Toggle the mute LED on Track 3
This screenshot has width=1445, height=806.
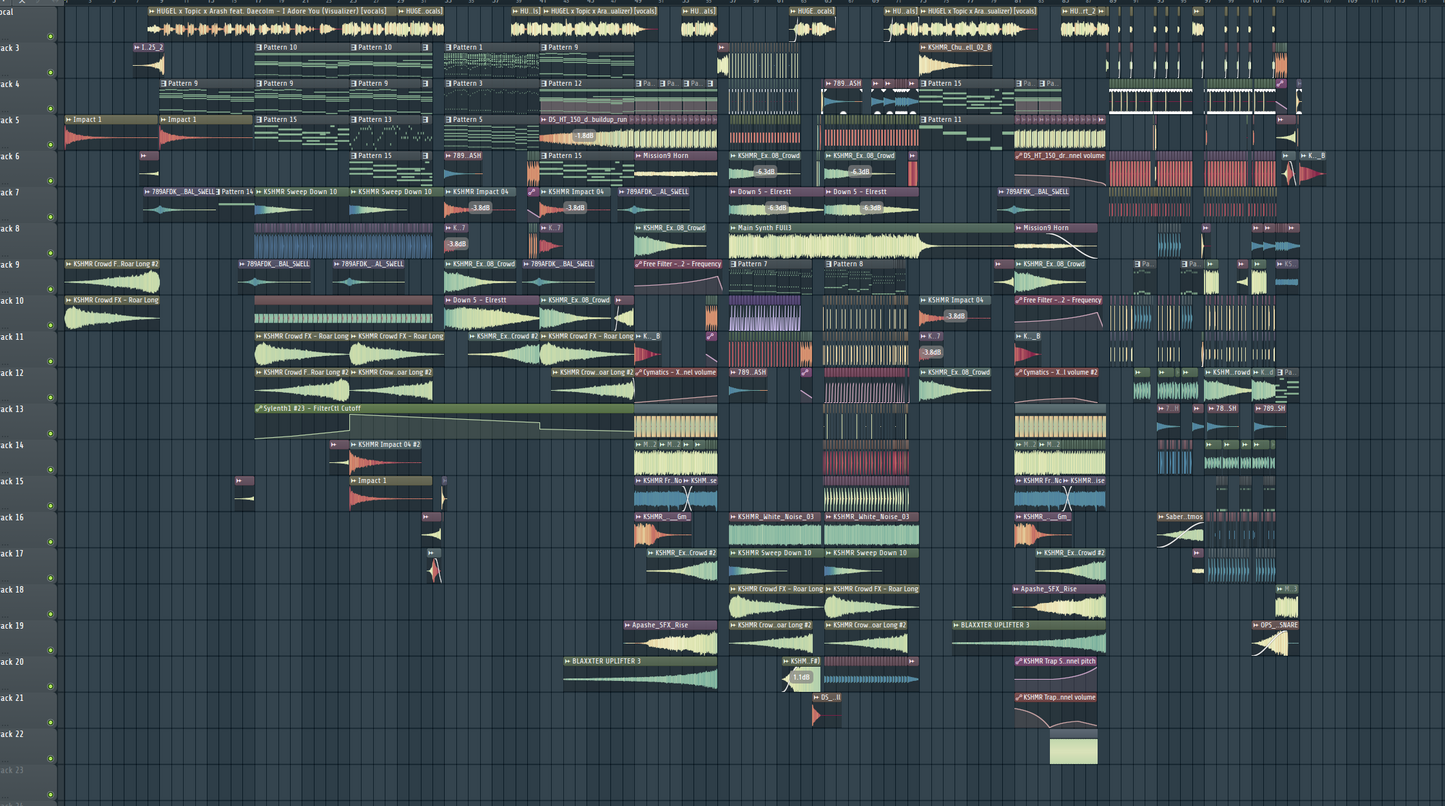coord(50,71)
